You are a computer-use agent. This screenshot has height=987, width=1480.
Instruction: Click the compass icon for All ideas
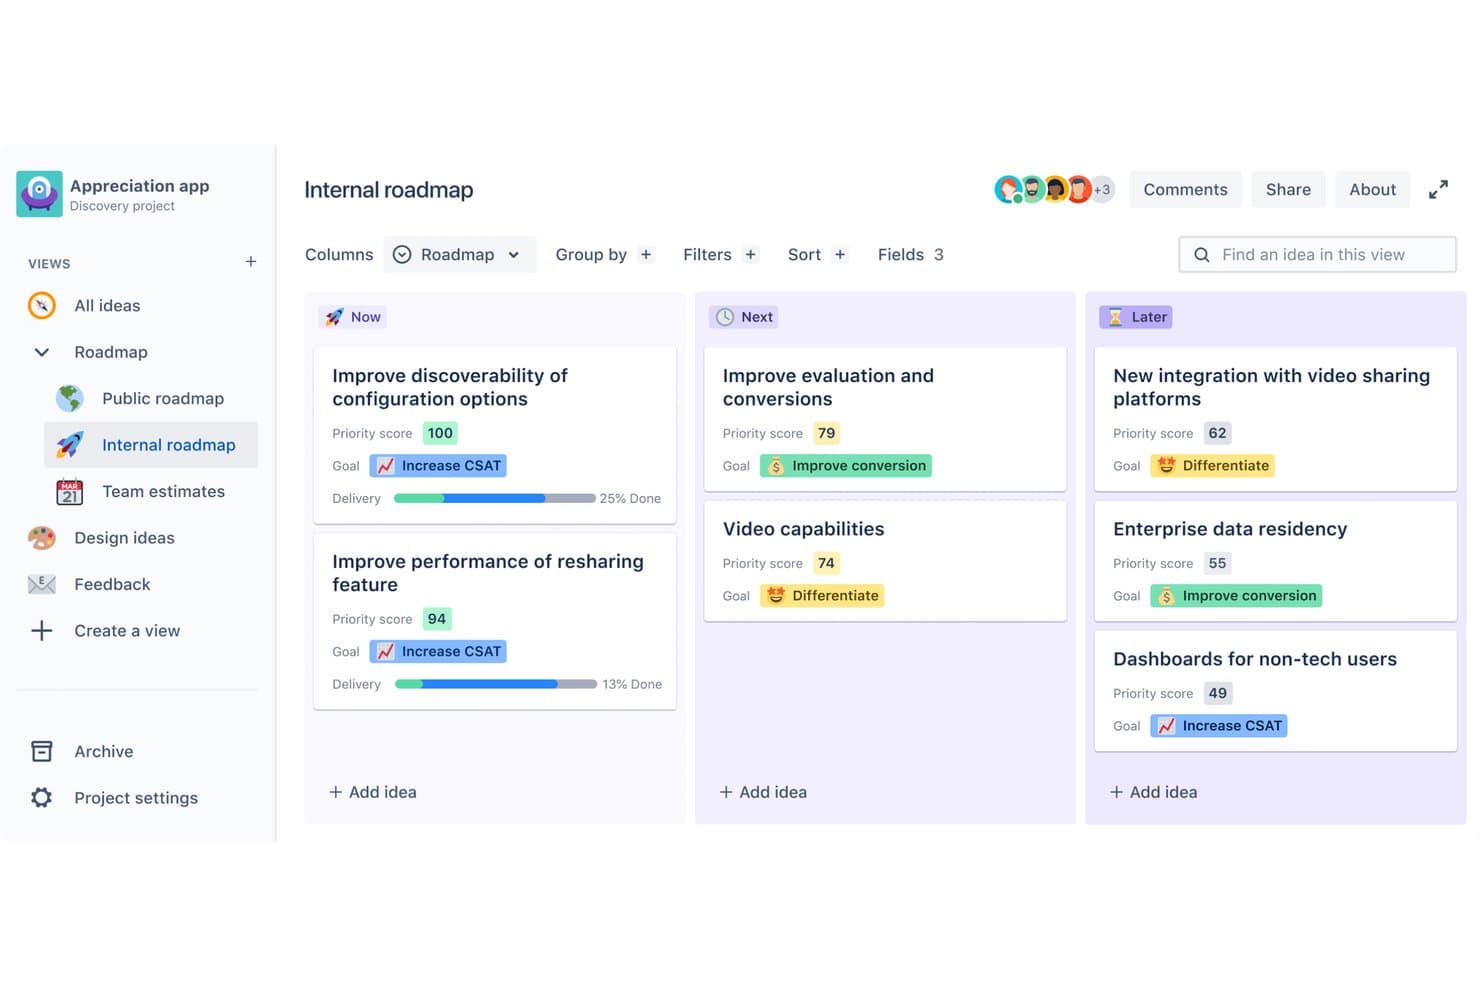pyautogui.click(x=42, y=305)
